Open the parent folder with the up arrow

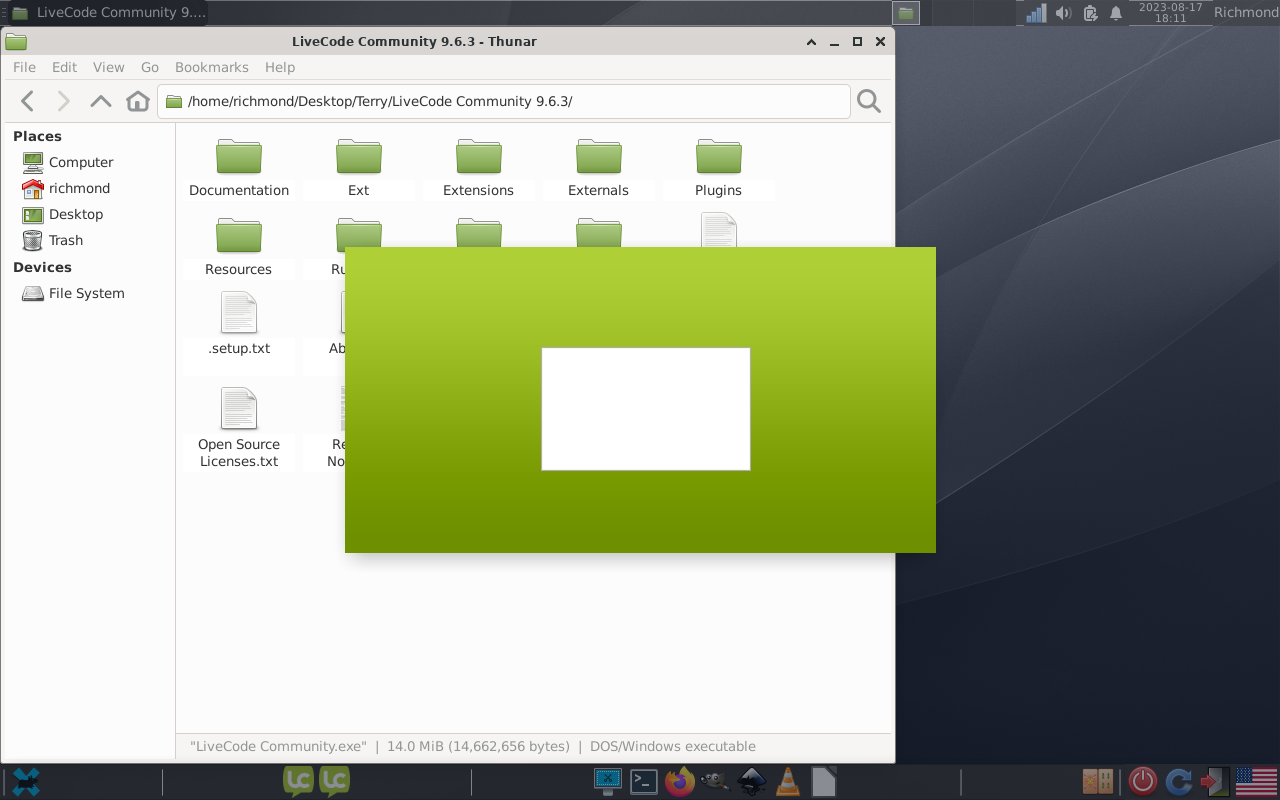pyautogui.click(x=100, y=101)
